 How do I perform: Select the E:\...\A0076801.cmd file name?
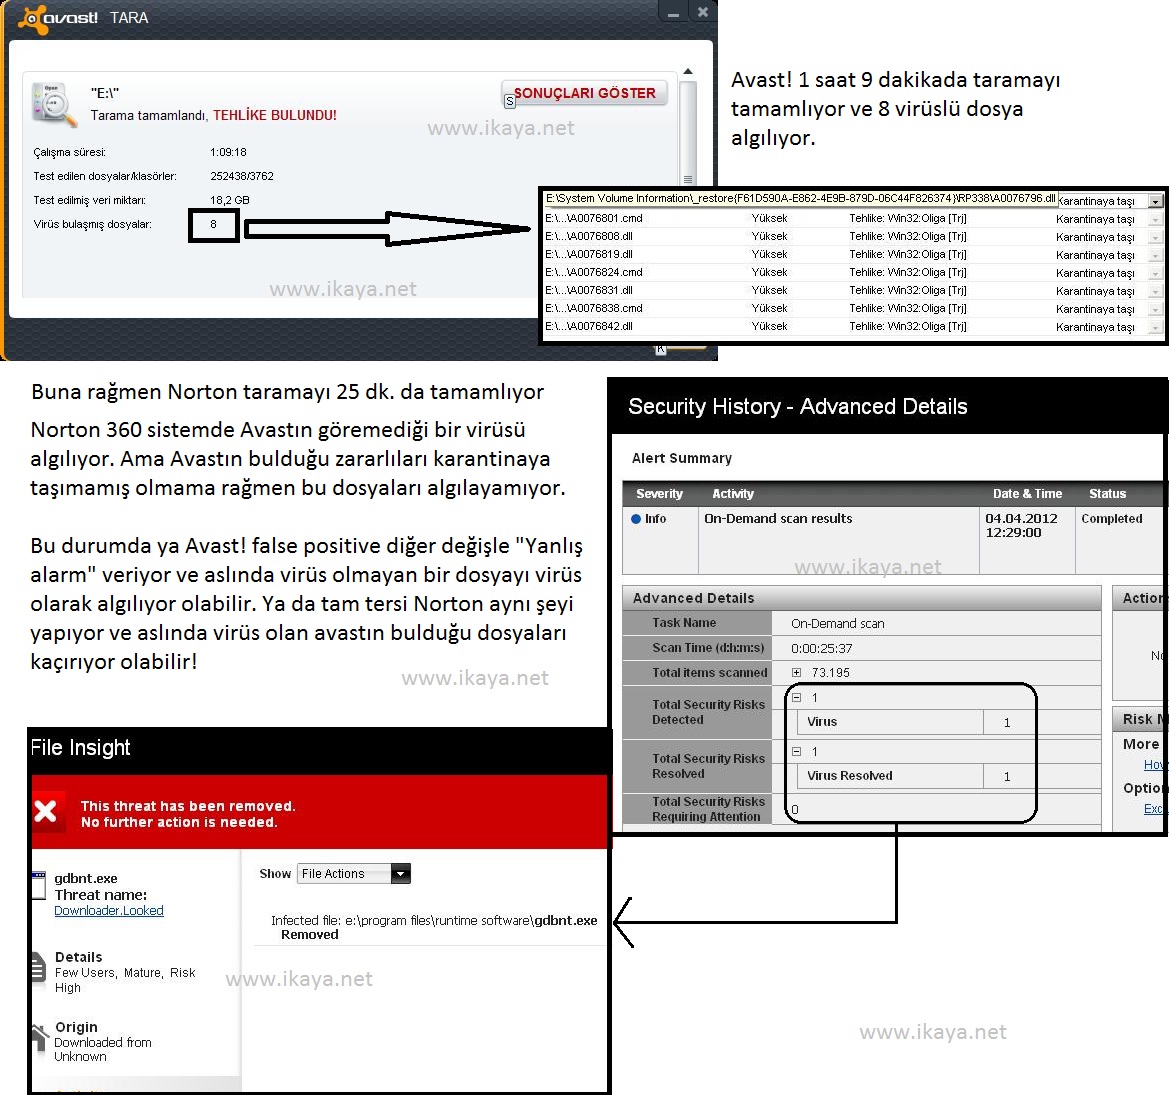click(x=593, y=218)
